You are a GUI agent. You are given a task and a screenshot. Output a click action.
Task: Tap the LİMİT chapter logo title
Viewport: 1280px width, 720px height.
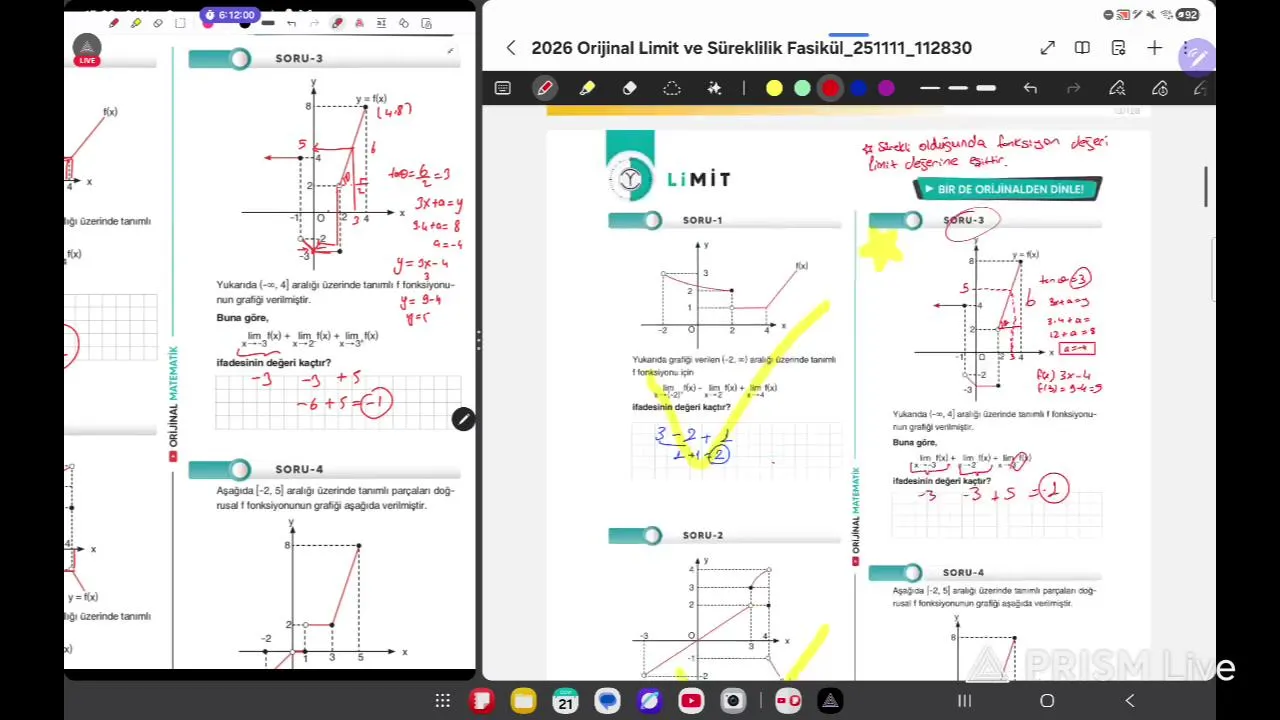point(698,179)
